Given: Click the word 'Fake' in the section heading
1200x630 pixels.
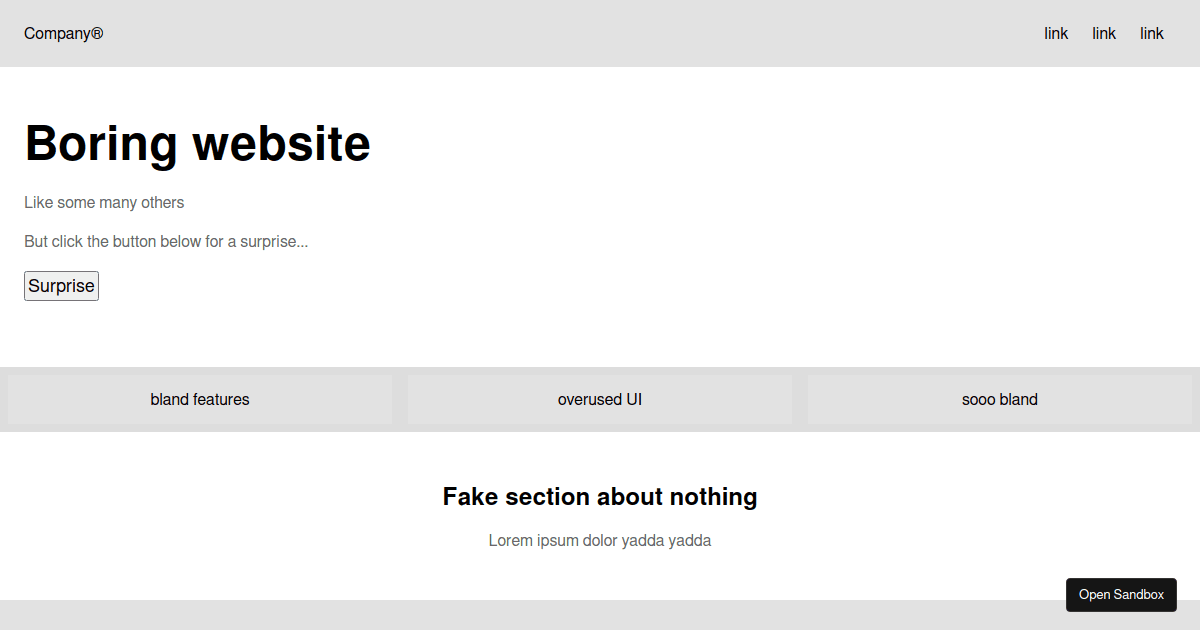Looking at the screenshot, I should click(470, 497).
